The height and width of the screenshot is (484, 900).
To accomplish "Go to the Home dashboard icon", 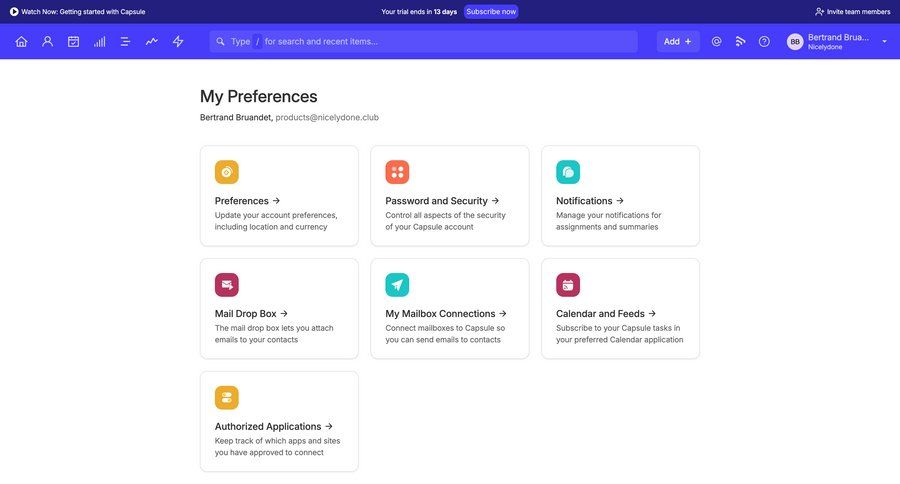I will coord(21,42).
